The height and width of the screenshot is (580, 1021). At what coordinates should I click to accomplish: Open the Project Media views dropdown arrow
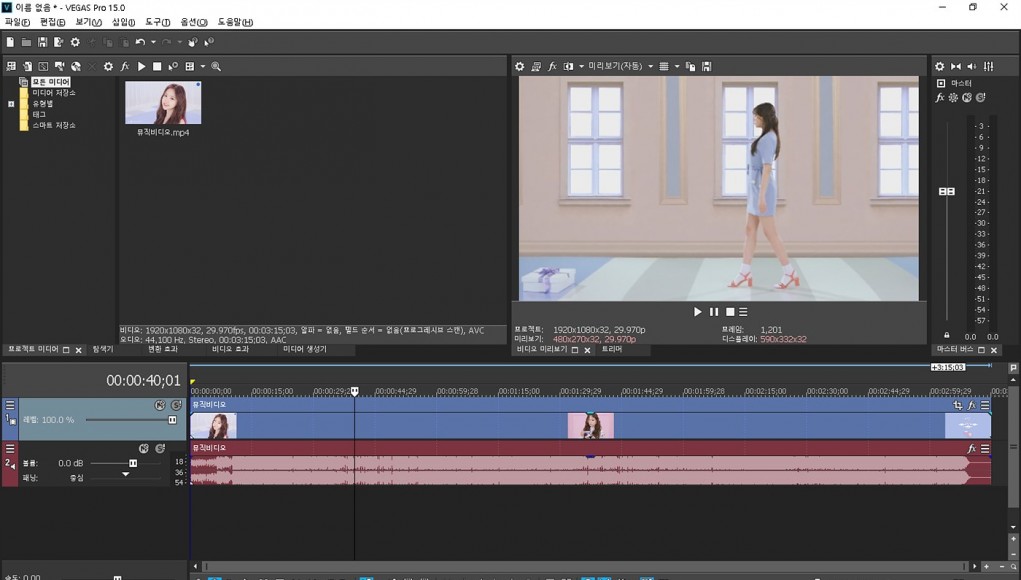click(203, 66)
